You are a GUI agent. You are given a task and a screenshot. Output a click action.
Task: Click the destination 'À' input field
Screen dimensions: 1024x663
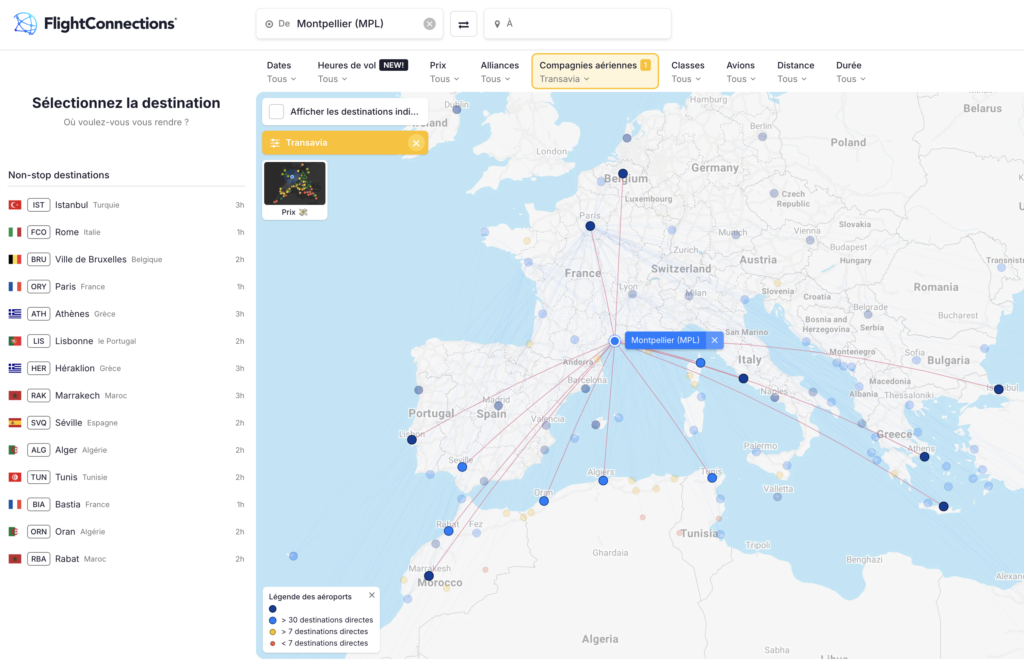click(x=577, y=24)
